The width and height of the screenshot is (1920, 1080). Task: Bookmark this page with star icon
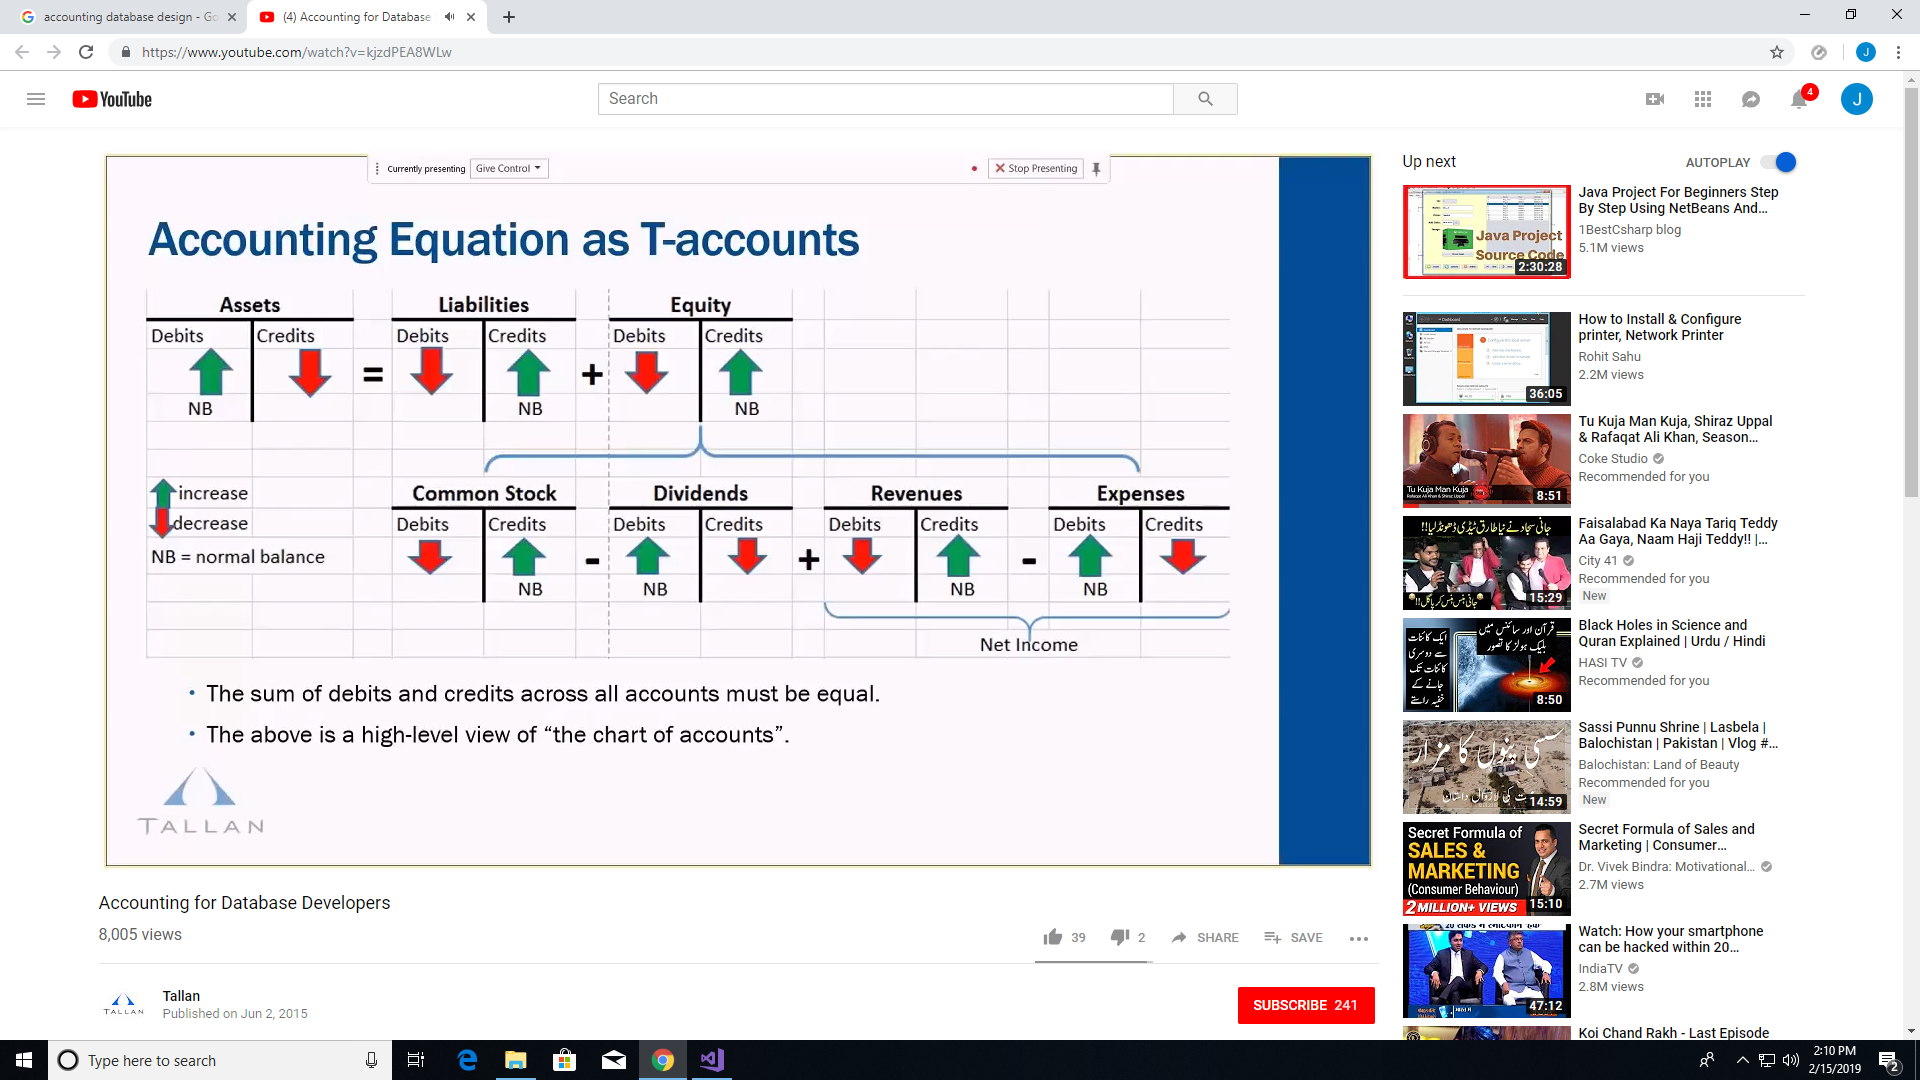click(1777, 52)
